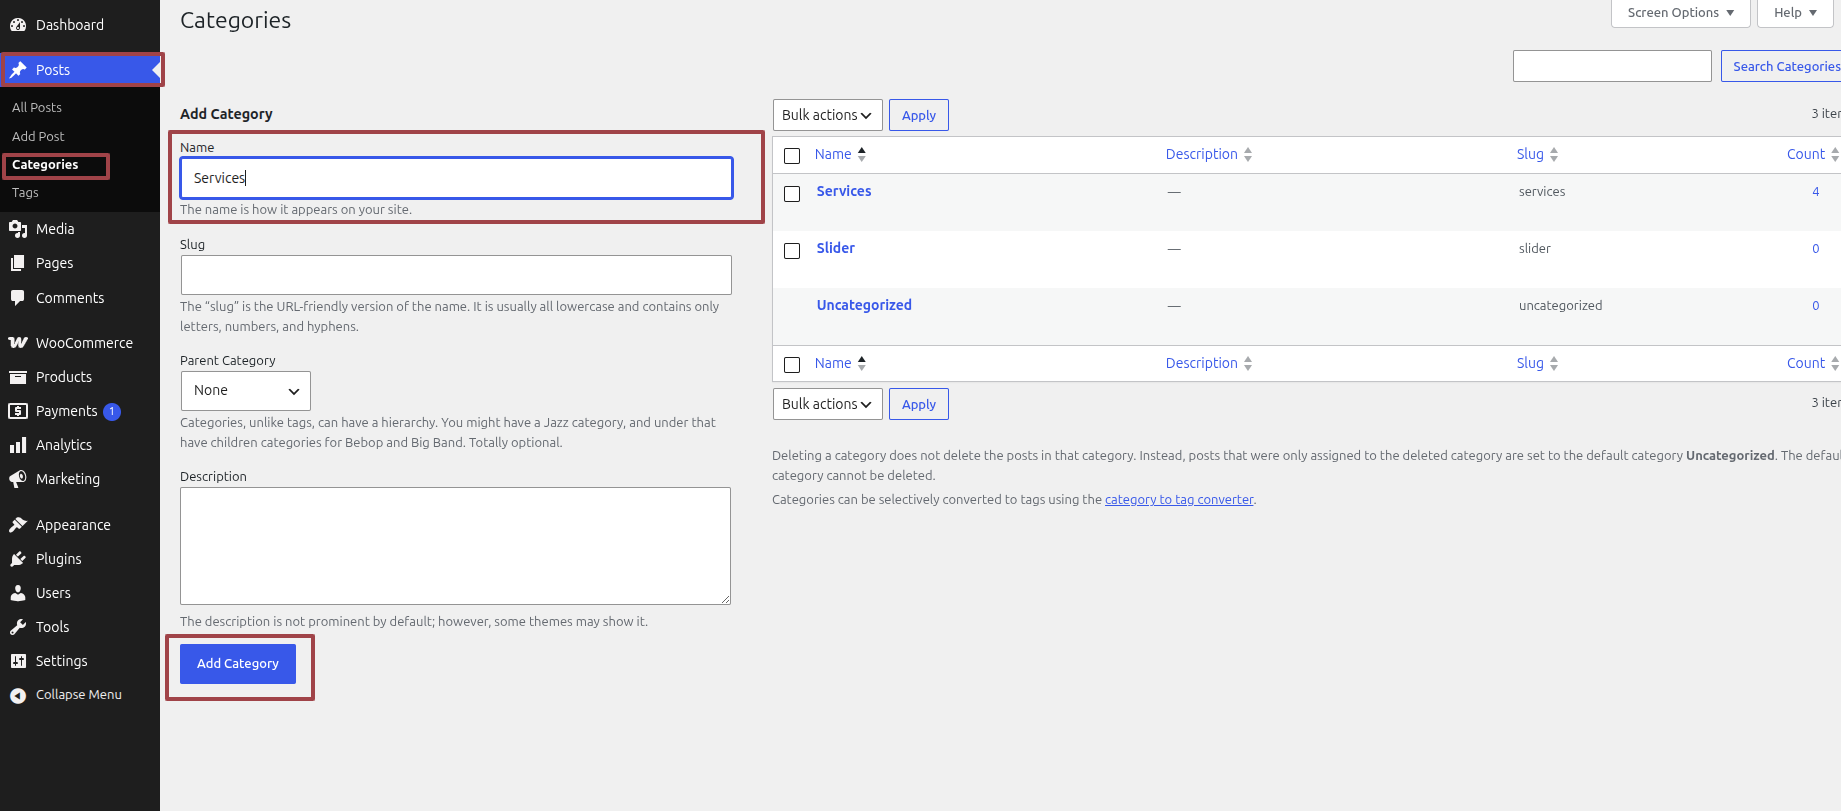Viewport: 1841px width, 811px height.
Task: Open Add Post submenu item
Action: click(38, 136)
